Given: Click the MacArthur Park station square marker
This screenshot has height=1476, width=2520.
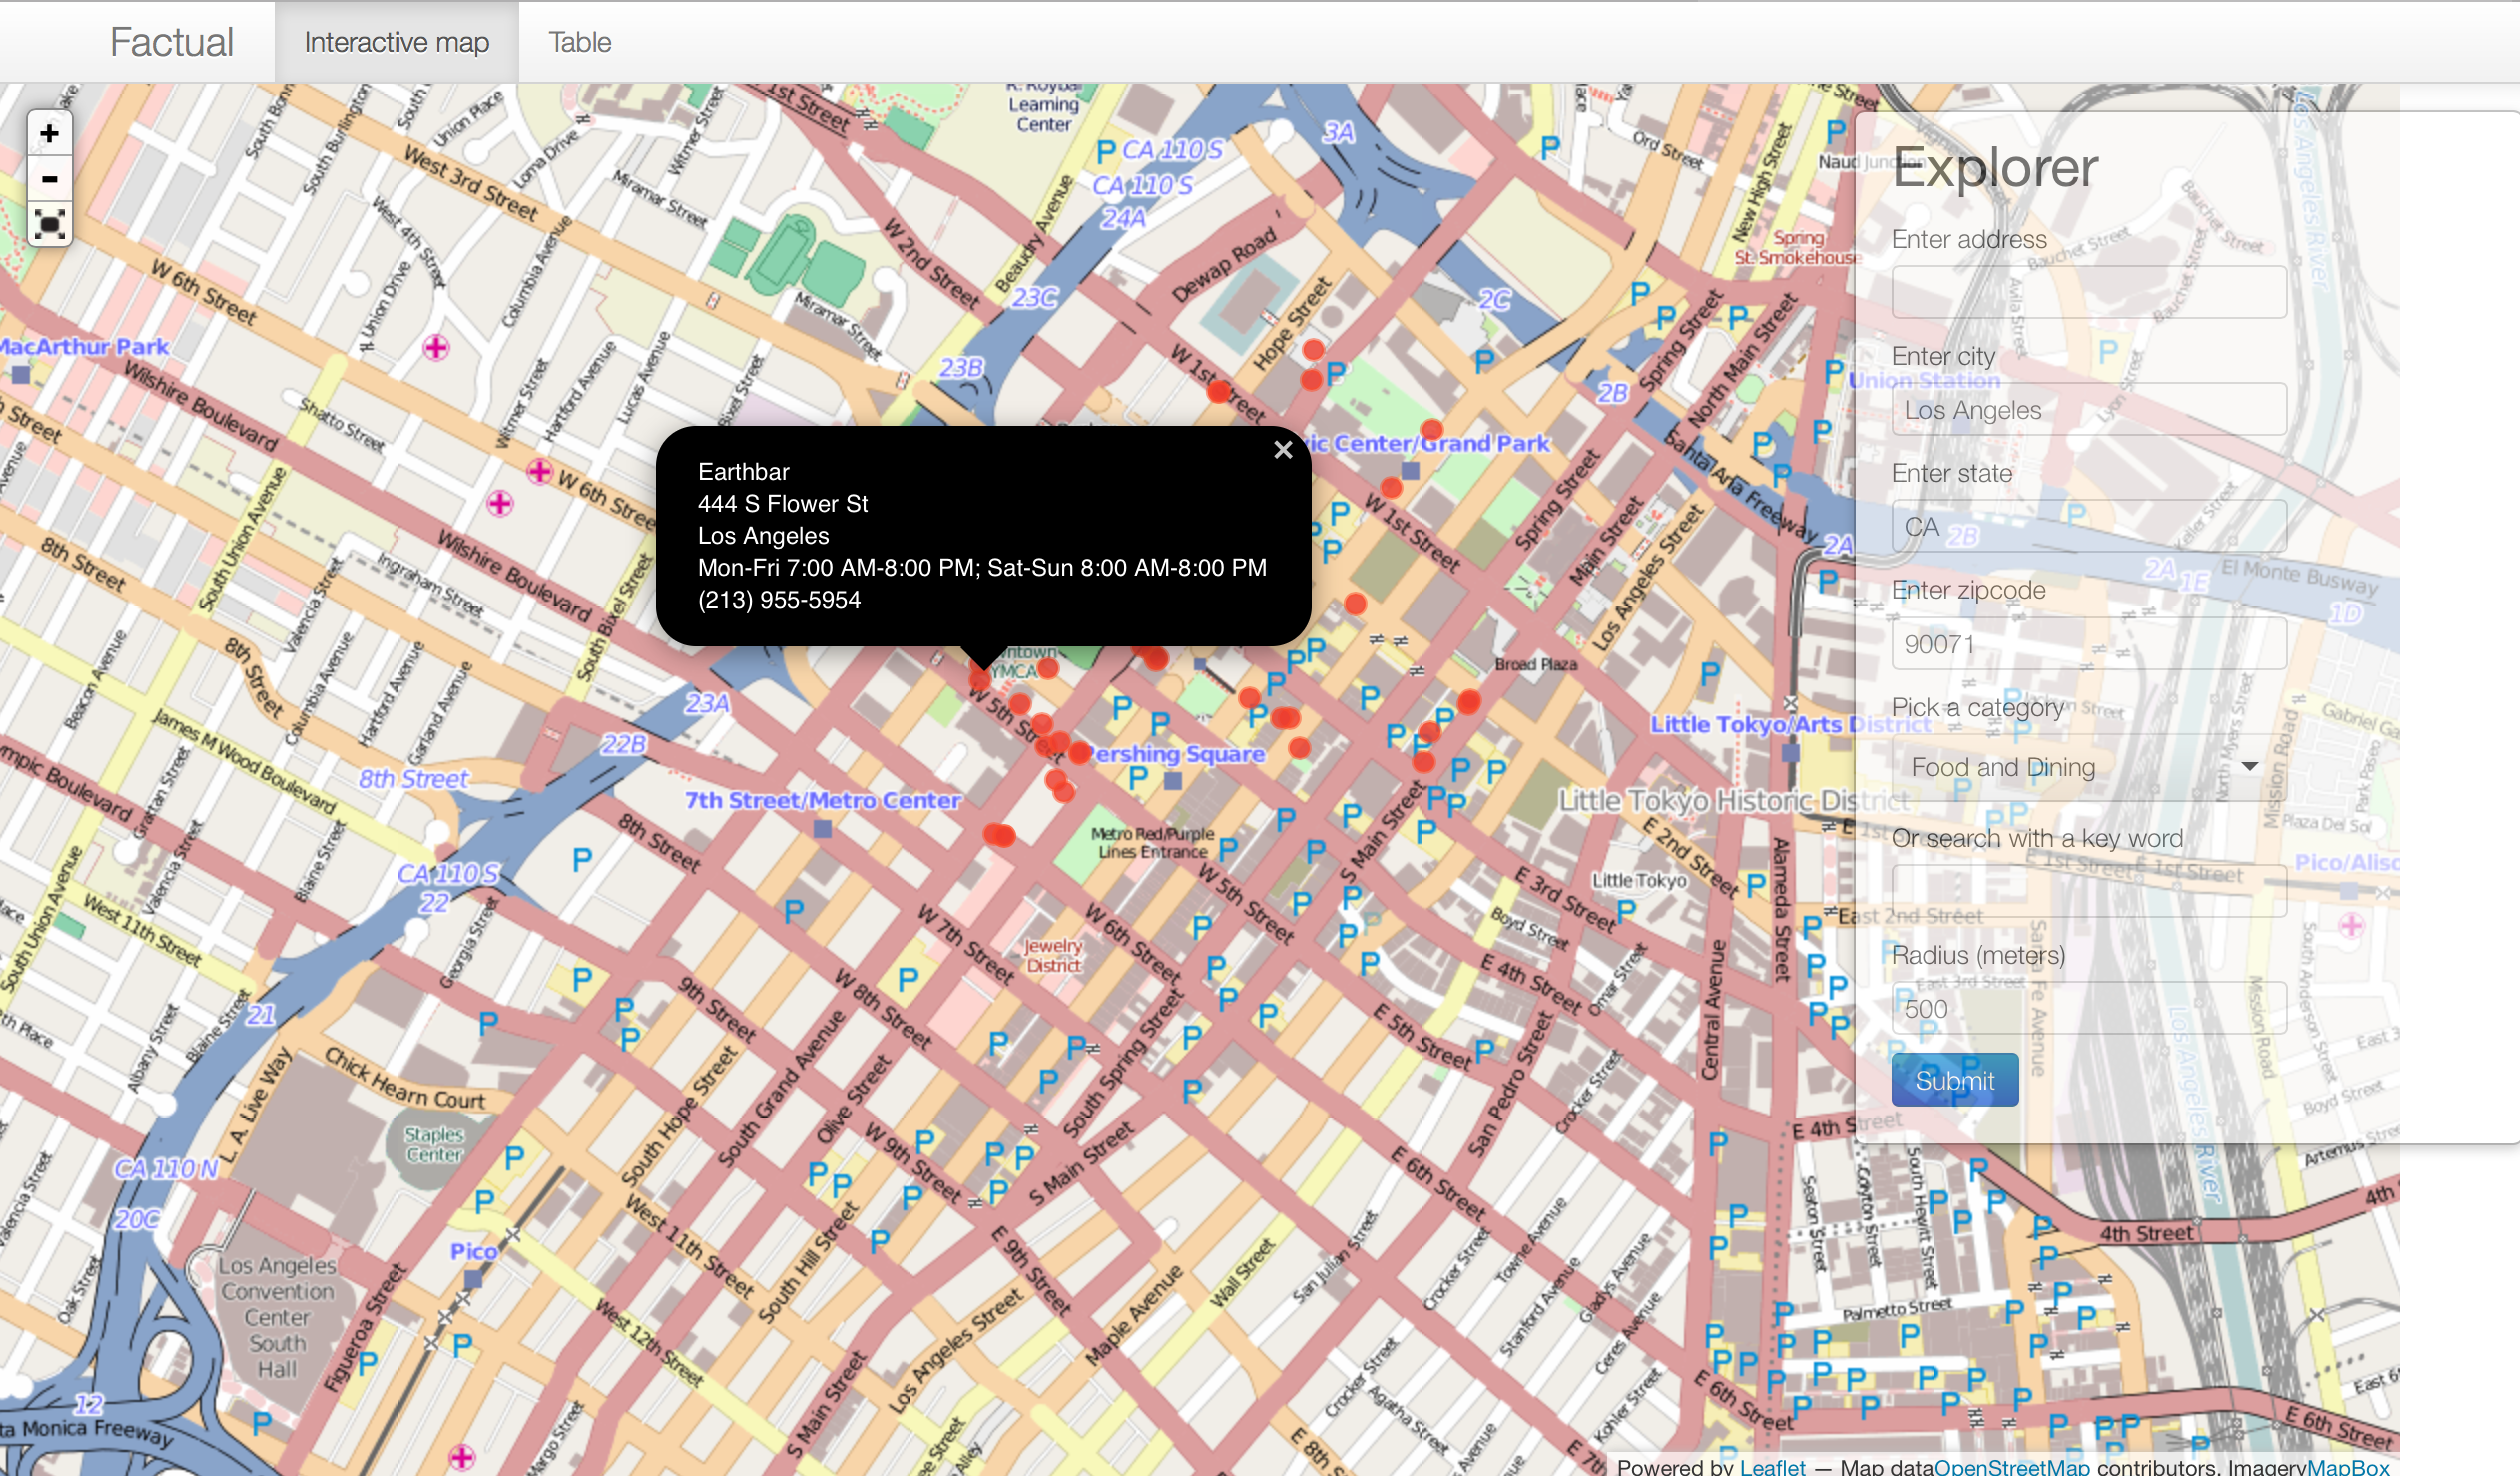Looking at the screenshot, I should pyautogui.click(x=21, y=375).
